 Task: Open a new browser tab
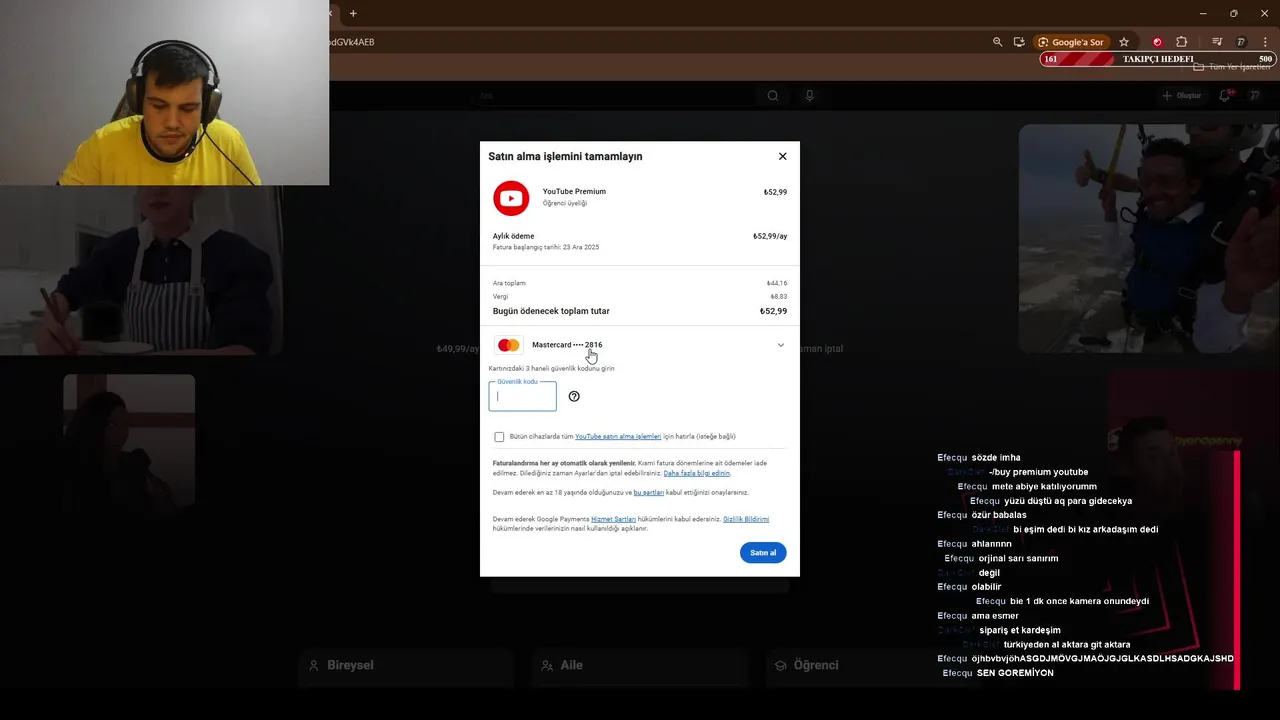click(x=353, y=13)
